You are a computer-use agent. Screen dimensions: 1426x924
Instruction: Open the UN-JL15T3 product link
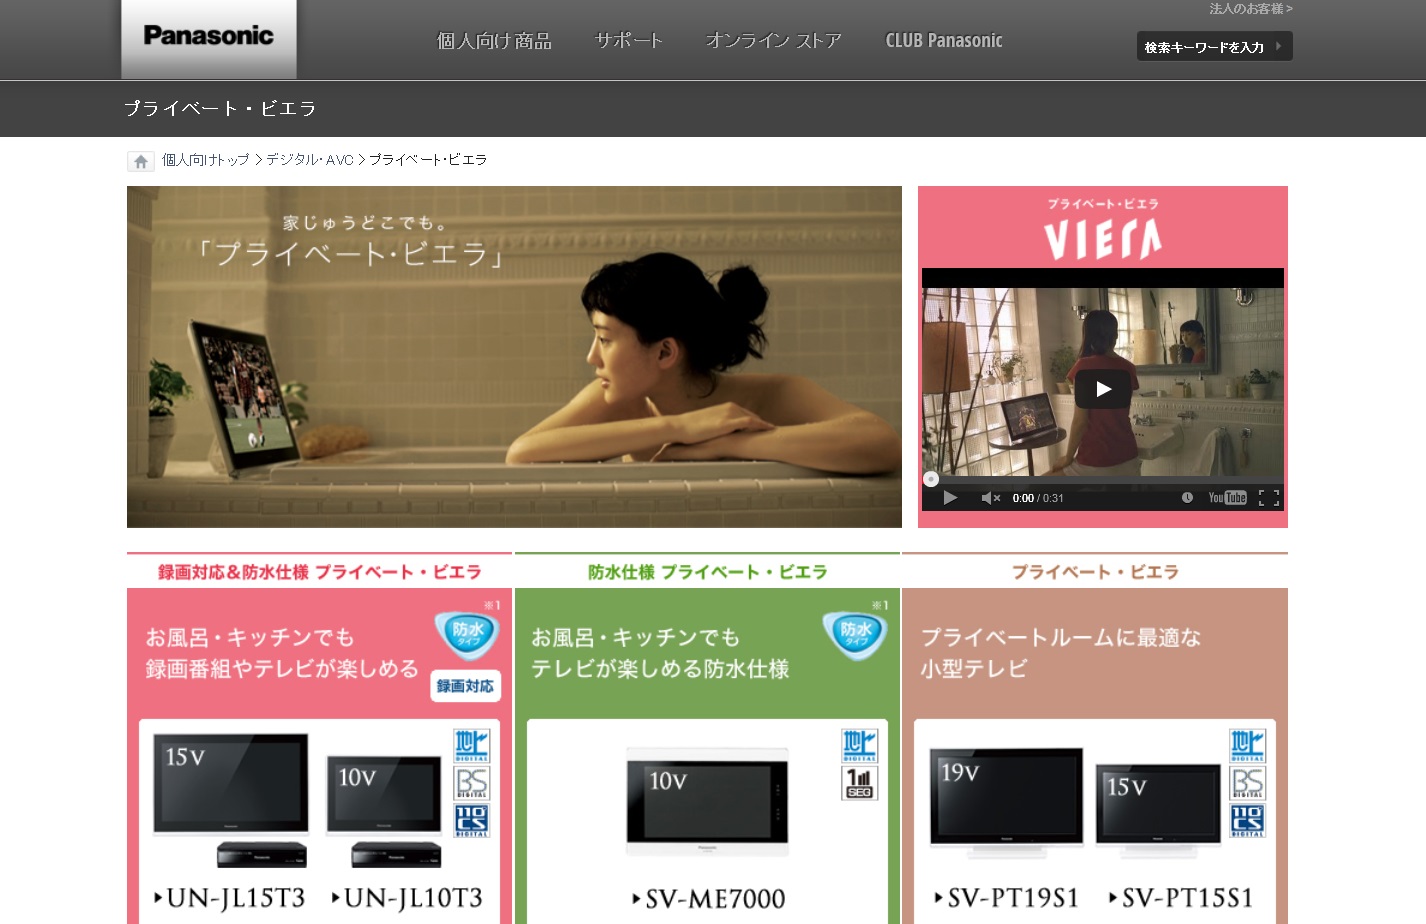pos(230,898)
